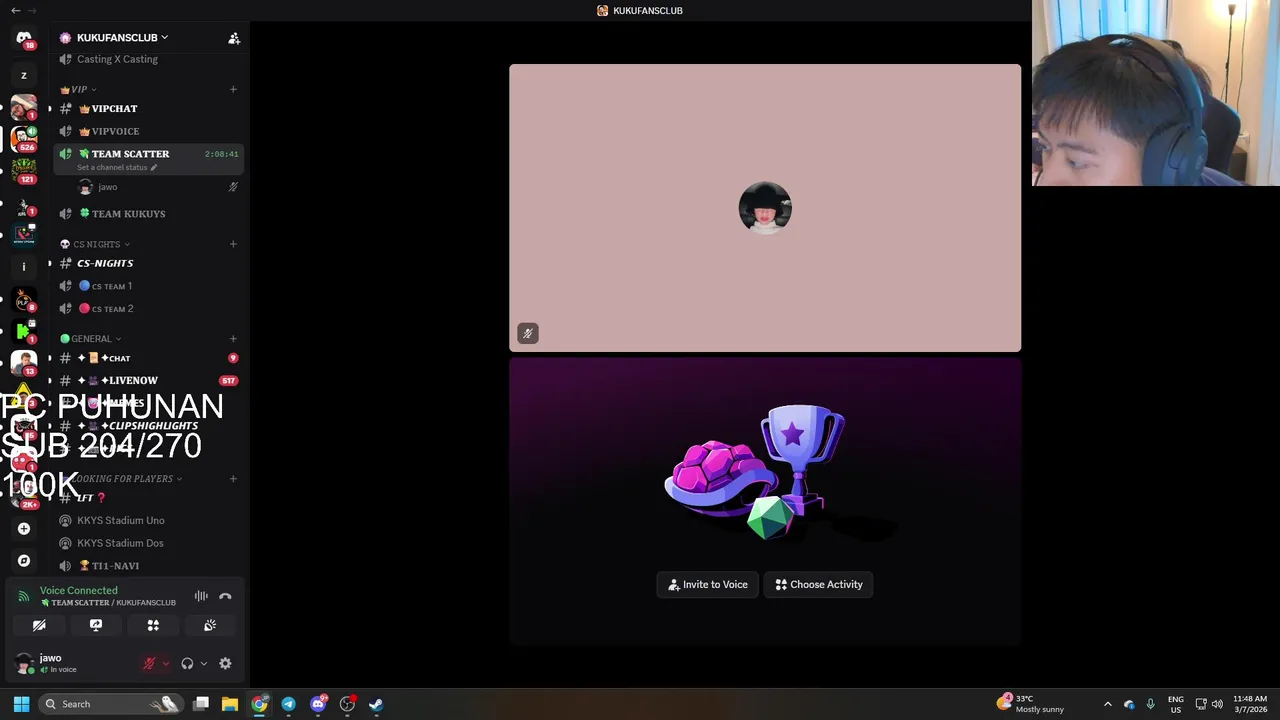Open the VIPCHAT text channel

pos(149,108)
